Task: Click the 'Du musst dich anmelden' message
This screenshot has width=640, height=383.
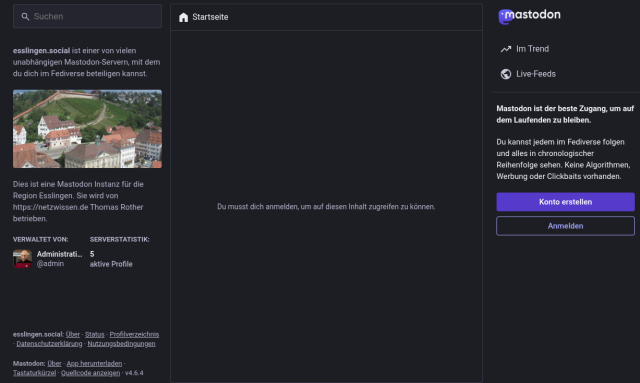Action: point(326,207)
